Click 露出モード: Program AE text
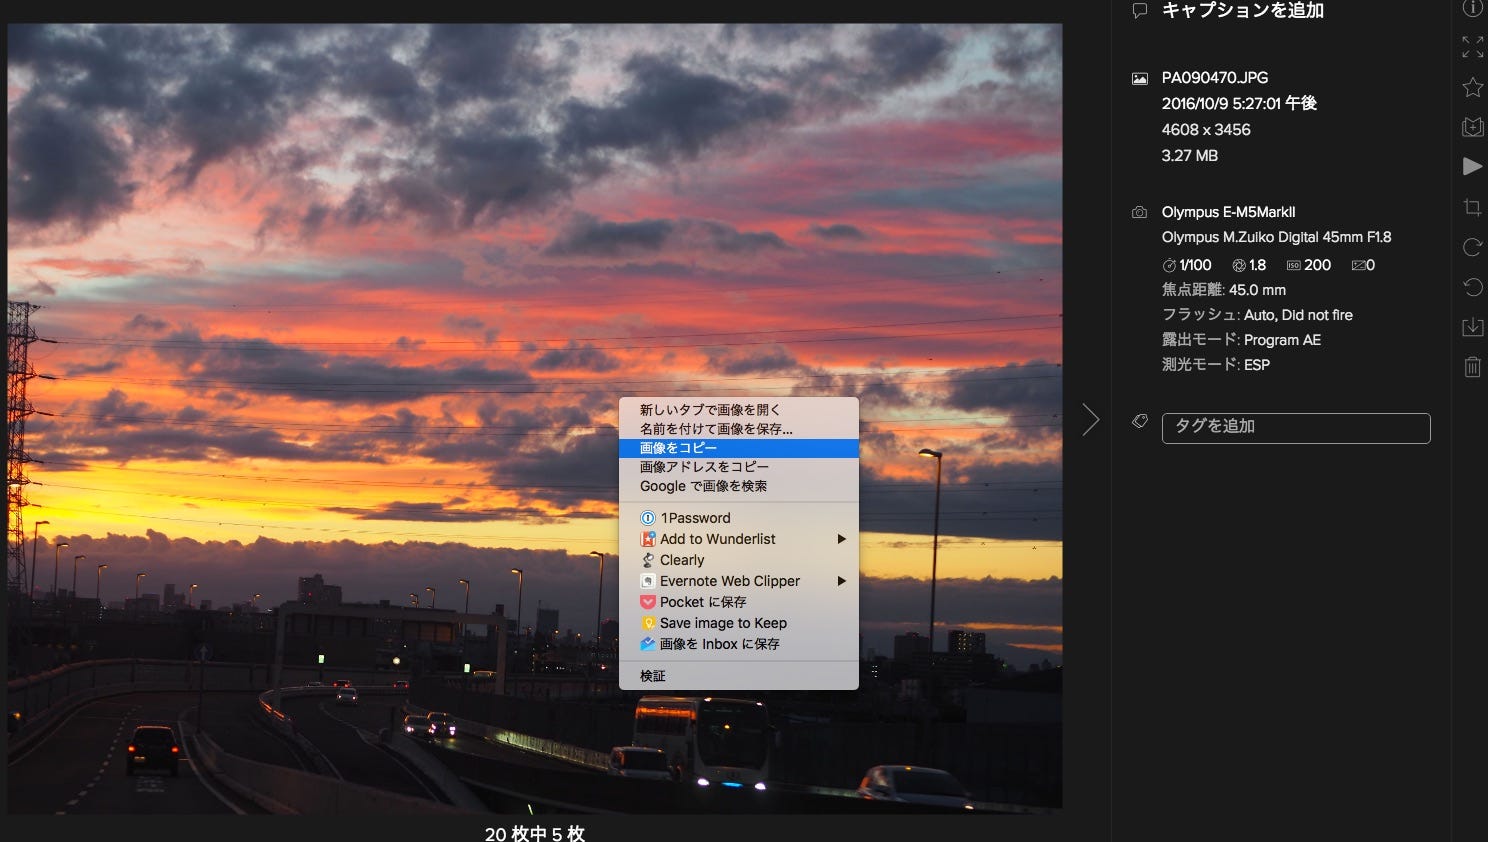The image size is (1488, 842). tap(1241, 340)
